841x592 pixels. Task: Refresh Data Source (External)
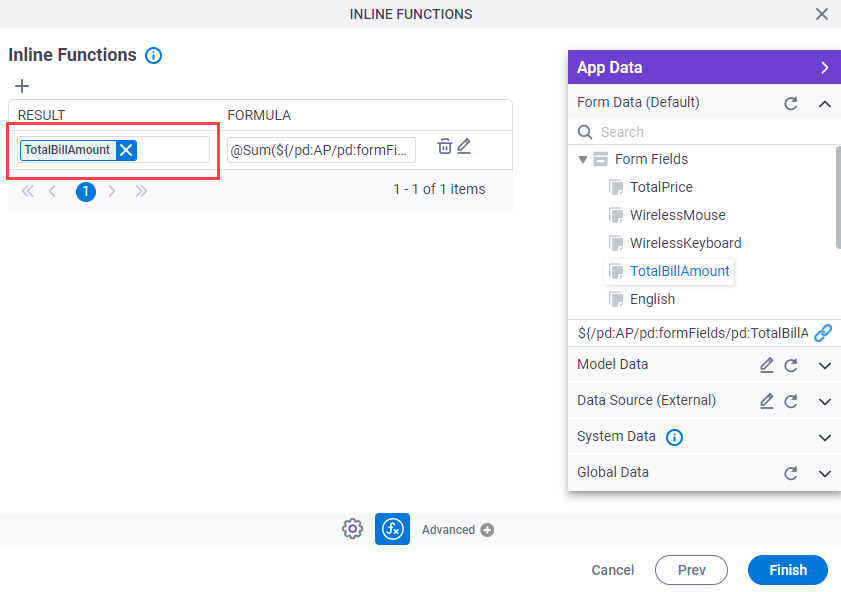[791, 401]
